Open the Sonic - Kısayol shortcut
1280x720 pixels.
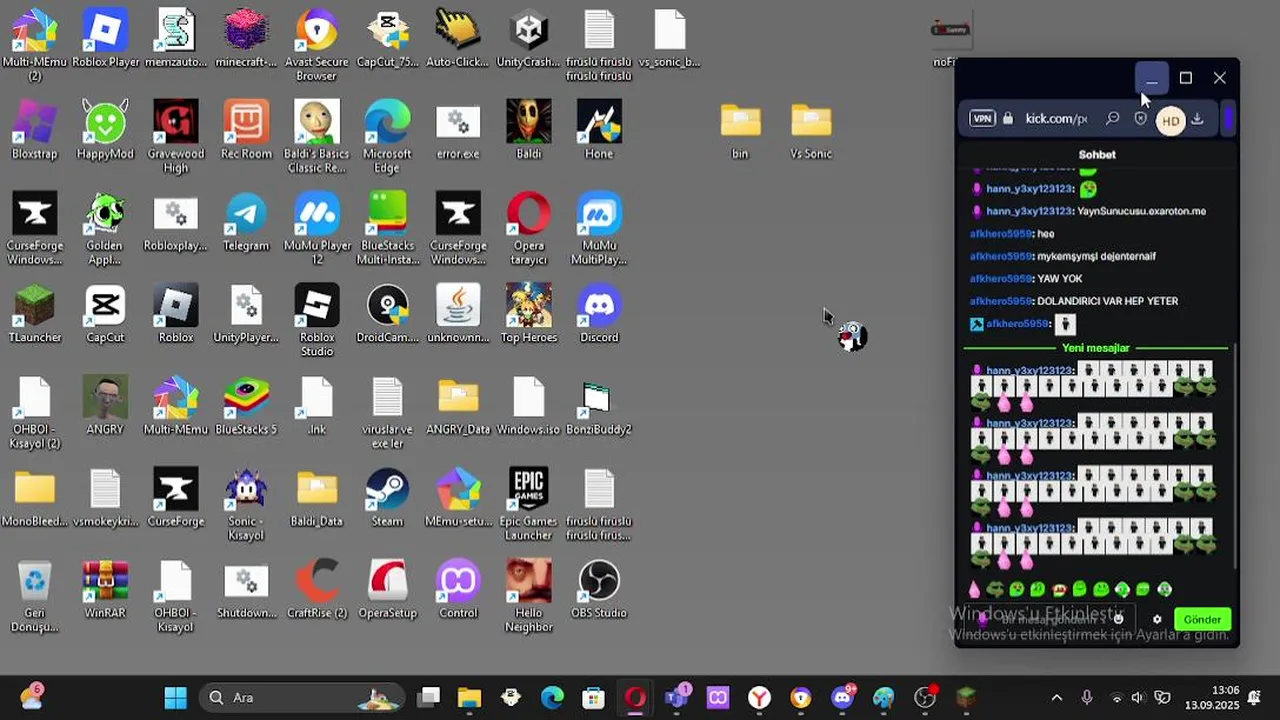(x=246, y=505)
